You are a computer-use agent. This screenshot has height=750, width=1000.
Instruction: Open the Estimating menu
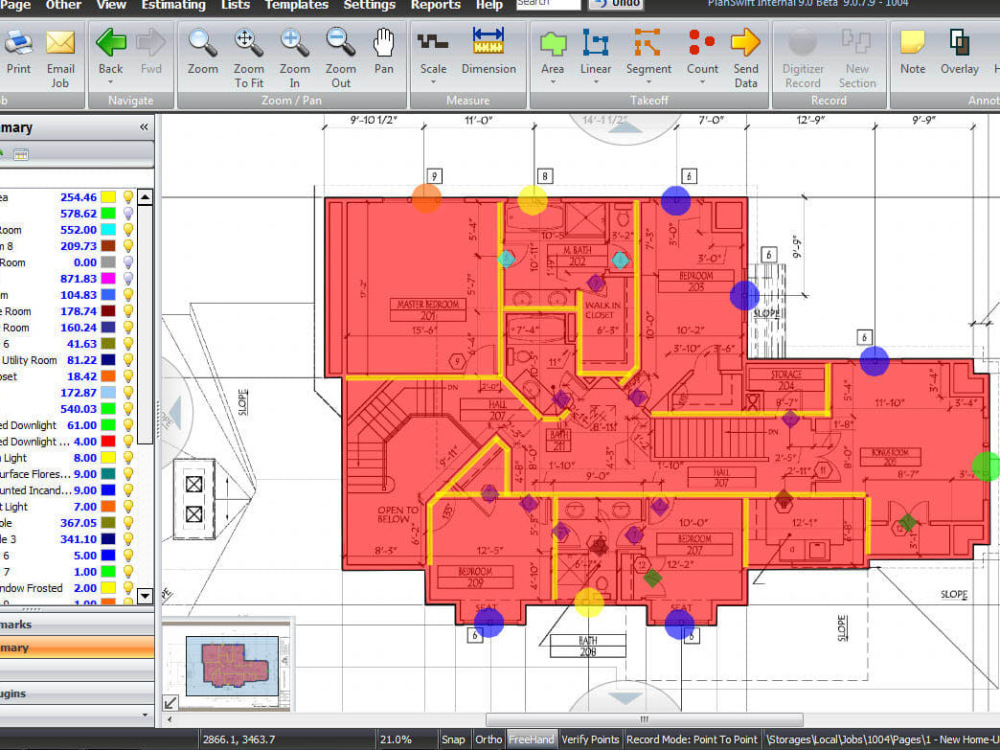click(x=173, y=4)
